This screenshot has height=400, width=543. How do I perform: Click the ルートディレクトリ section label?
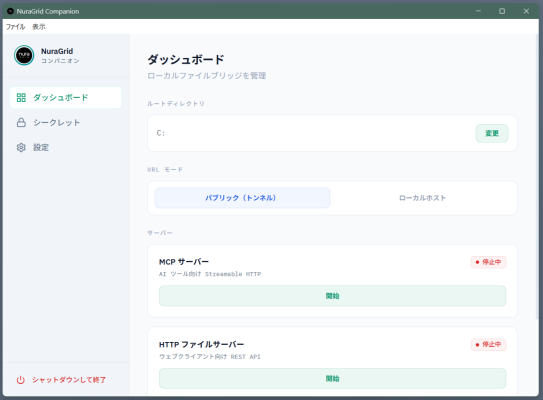pos(176,104)
